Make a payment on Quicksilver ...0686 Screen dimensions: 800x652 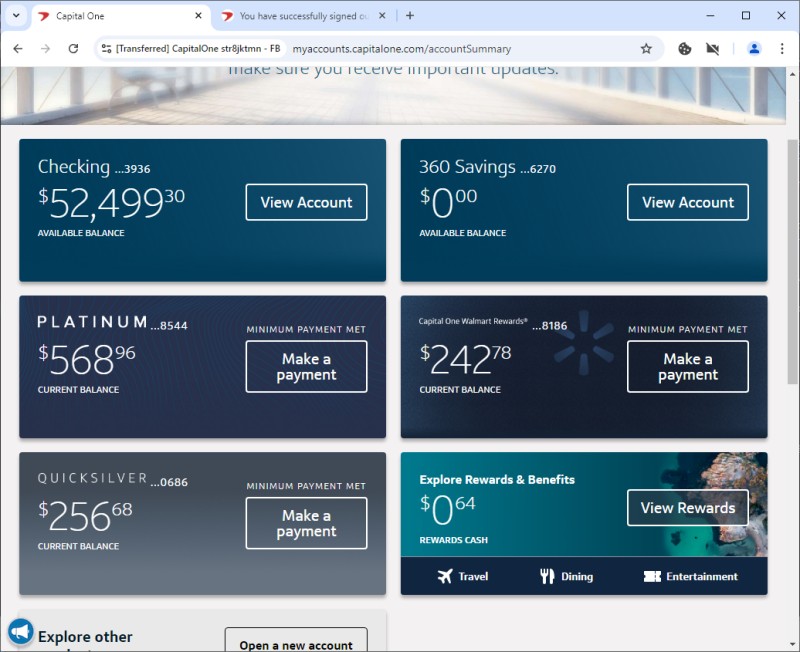[306, 523]
